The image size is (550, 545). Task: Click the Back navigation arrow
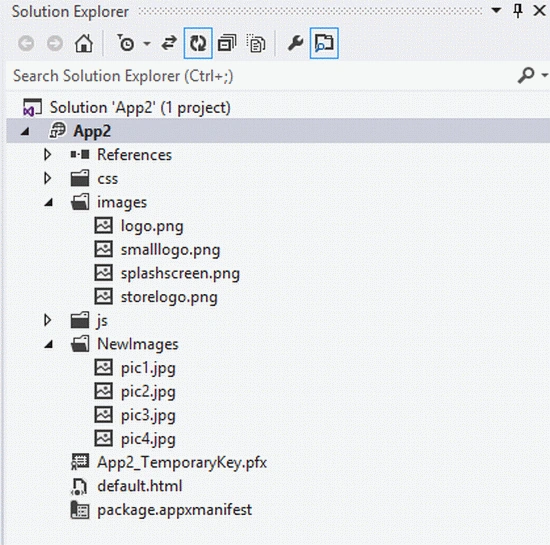(x=26, y=44)
